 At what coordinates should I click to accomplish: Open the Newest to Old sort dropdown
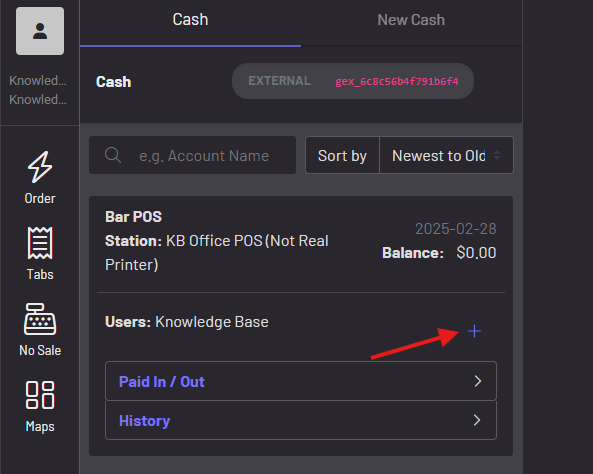[446, 155]
